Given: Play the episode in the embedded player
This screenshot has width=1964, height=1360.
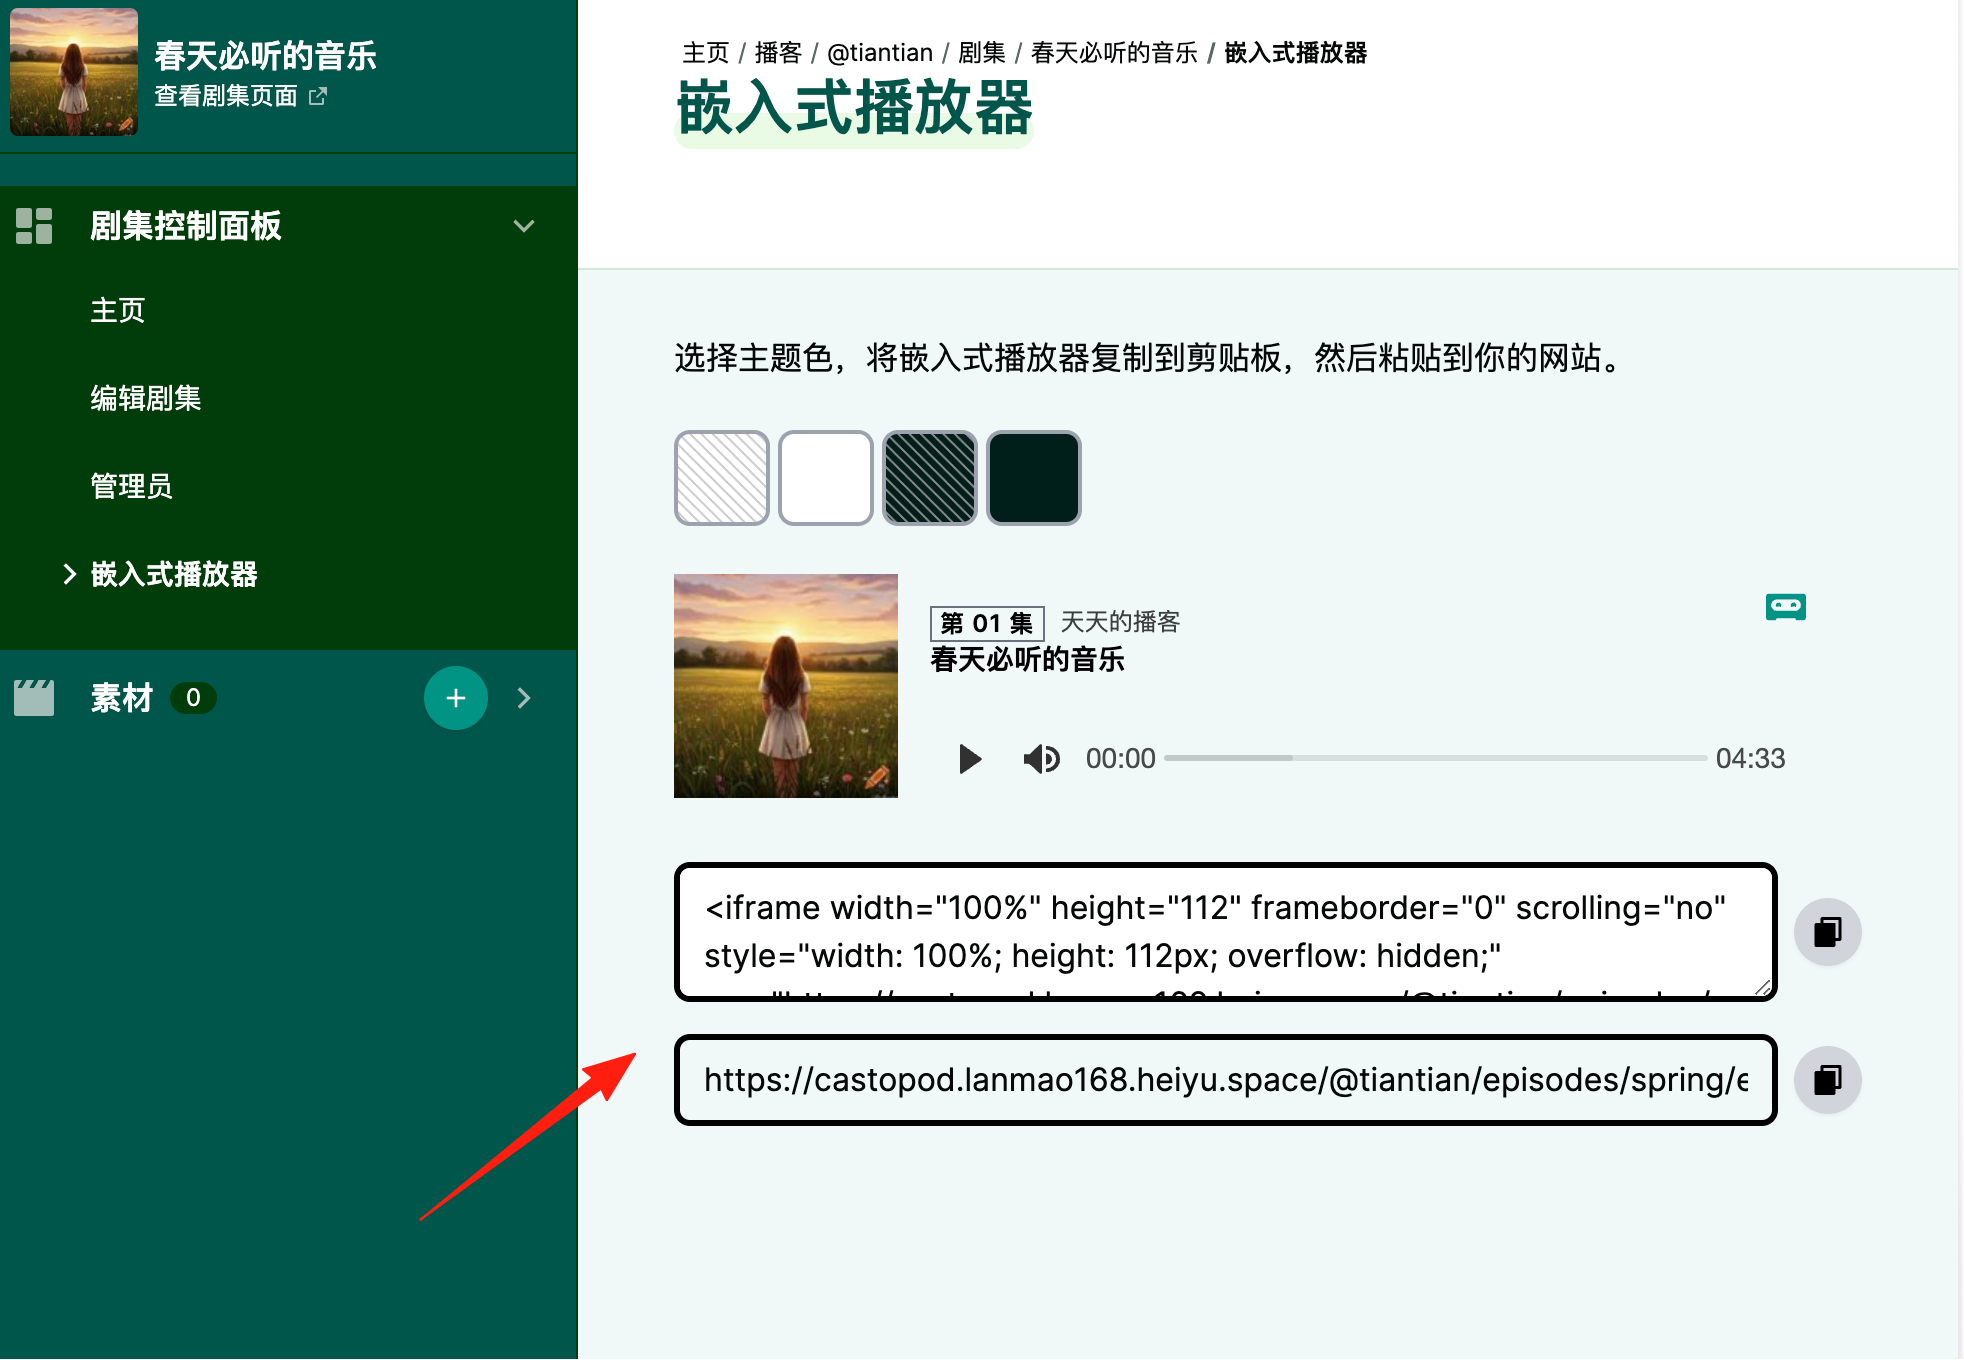Looking at the screenshot, I should [969, 759].
